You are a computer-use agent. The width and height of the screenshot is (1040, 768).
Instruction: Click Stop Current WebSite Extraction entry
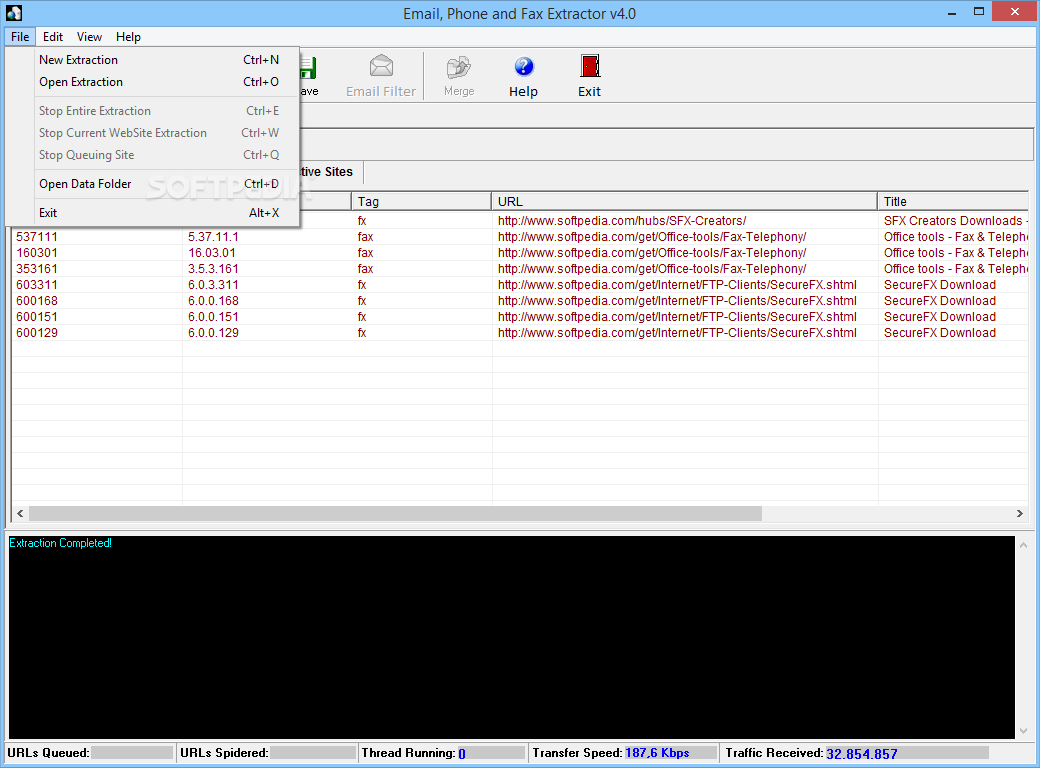click(x=159, y=133)
